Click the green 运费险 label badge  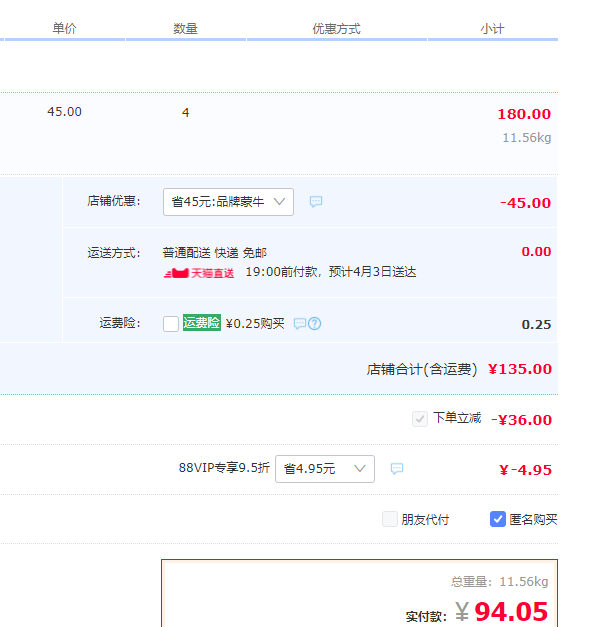coord(201,323)
